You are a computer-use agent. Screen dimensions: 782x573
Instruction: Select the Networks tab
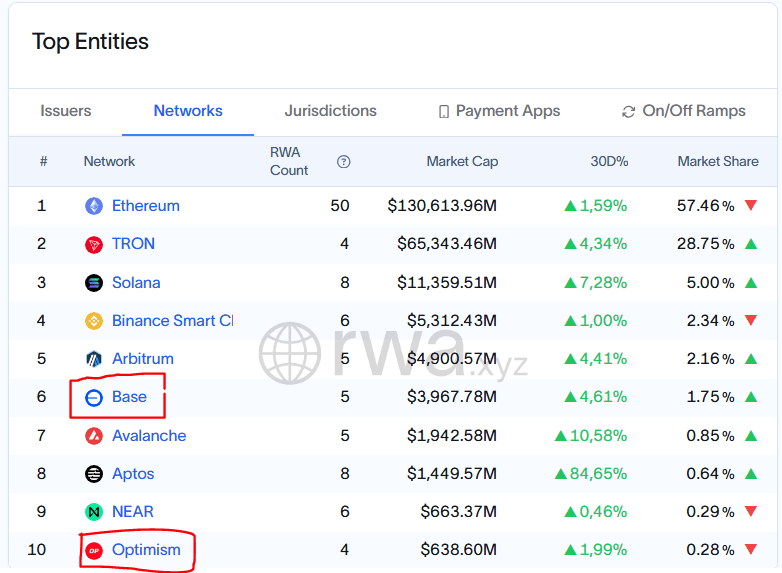(x=188, y=111)
